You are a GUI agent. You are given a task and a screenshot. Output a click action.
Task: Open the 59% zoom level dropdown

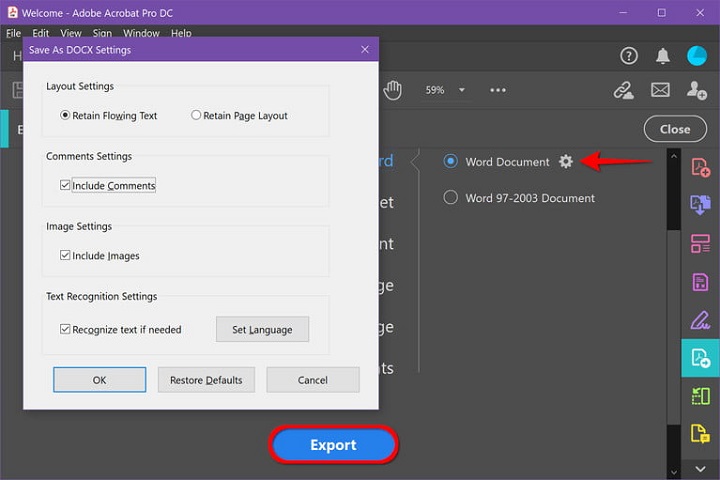[462, 90]
